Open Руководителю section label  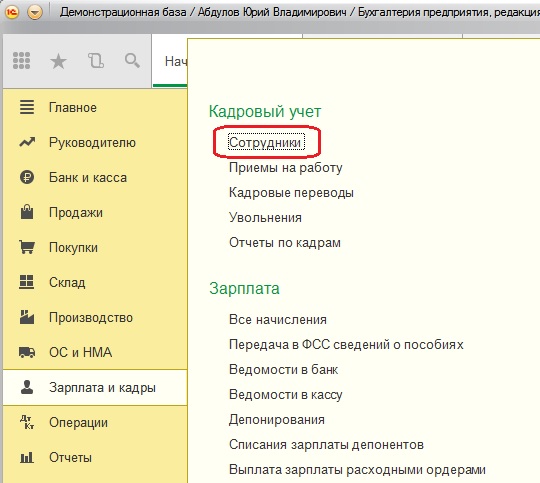[92, 143]
